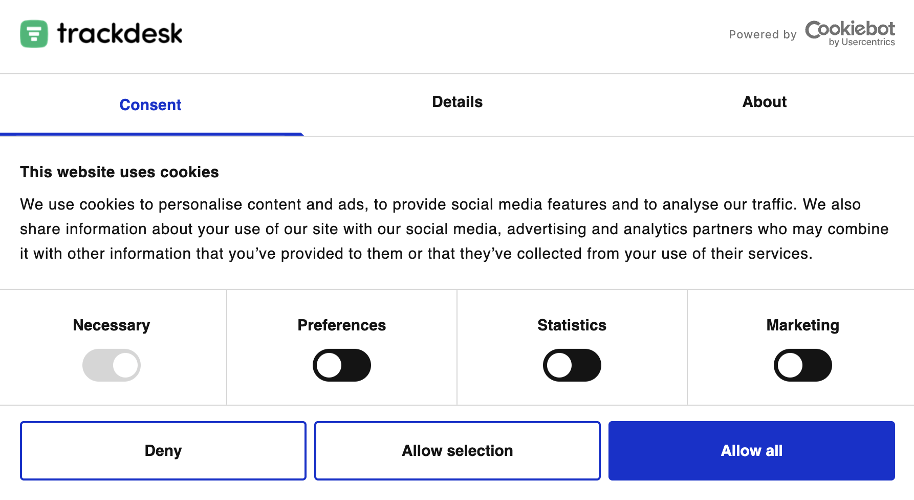
Task: Switch to the Consent tab
Action: click(x=150, y=105)
